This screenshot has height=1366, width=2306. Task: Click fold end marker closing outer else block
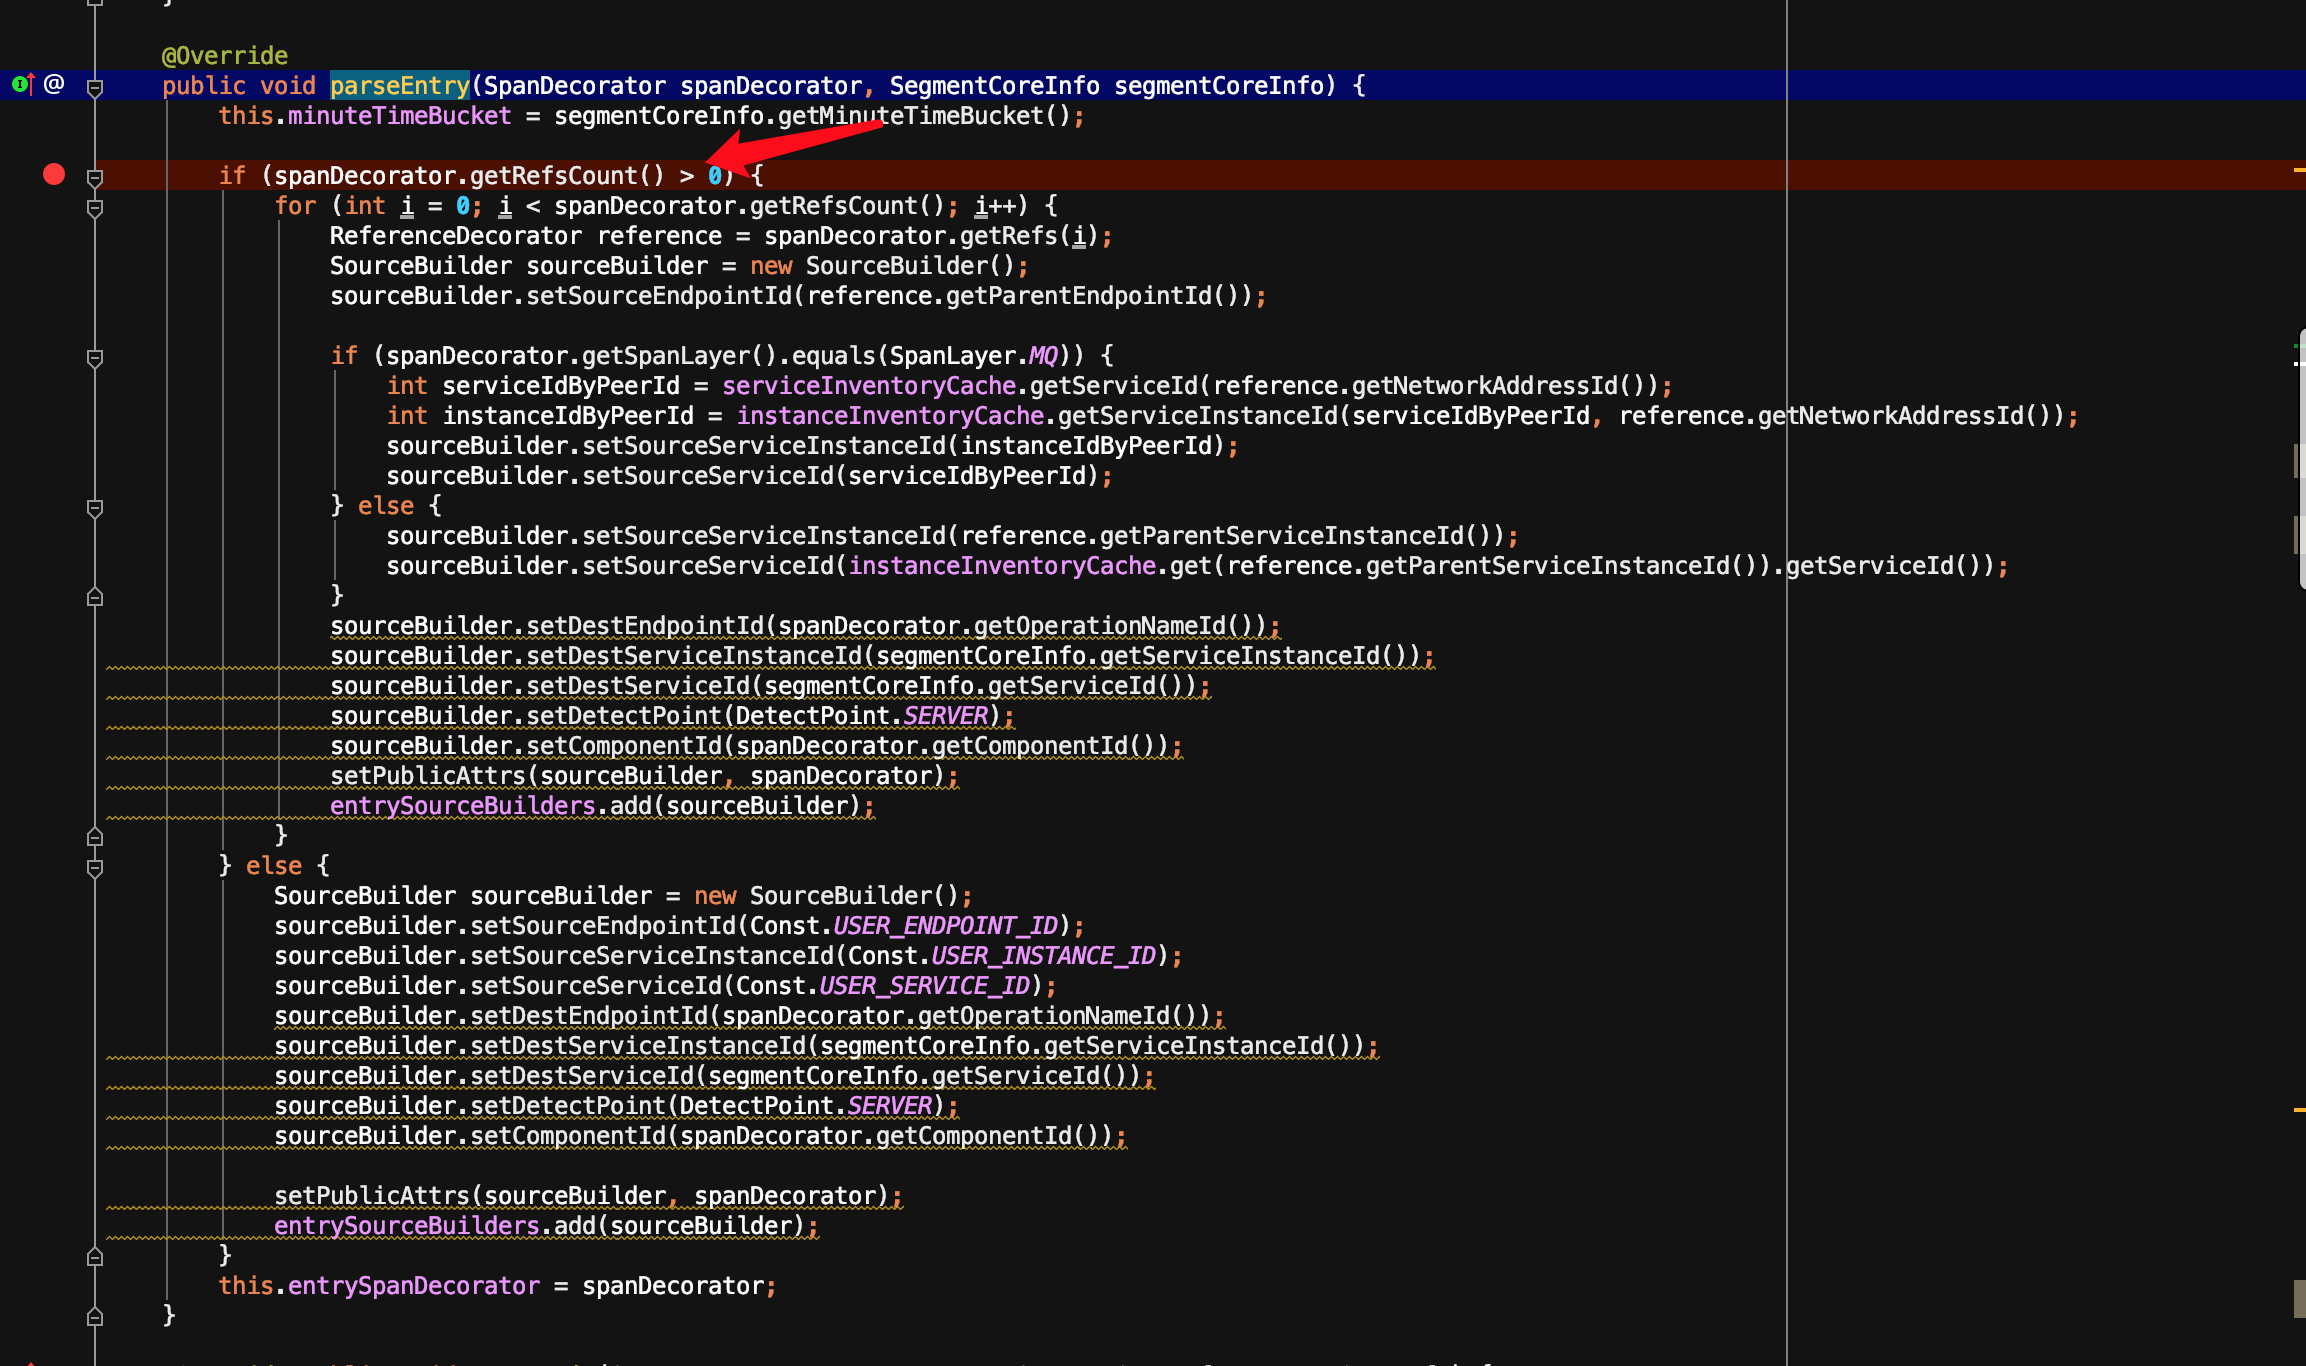pos(95,1257)
